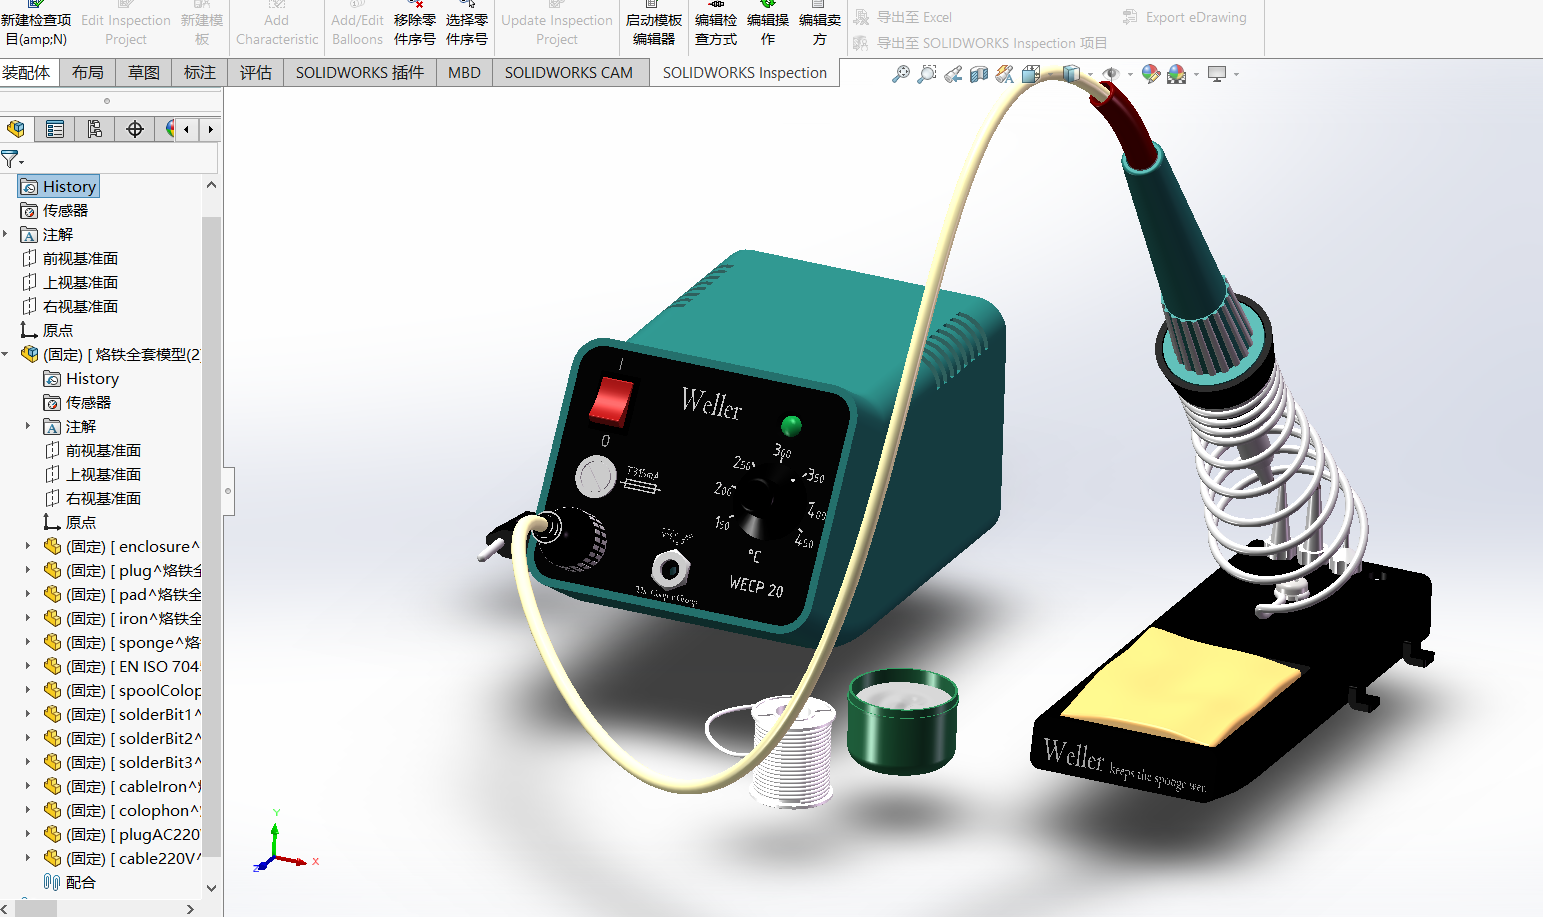Click the View Orientation cube icon
This screenshot has height=917, width=1543.
[x=1031, y=74]
